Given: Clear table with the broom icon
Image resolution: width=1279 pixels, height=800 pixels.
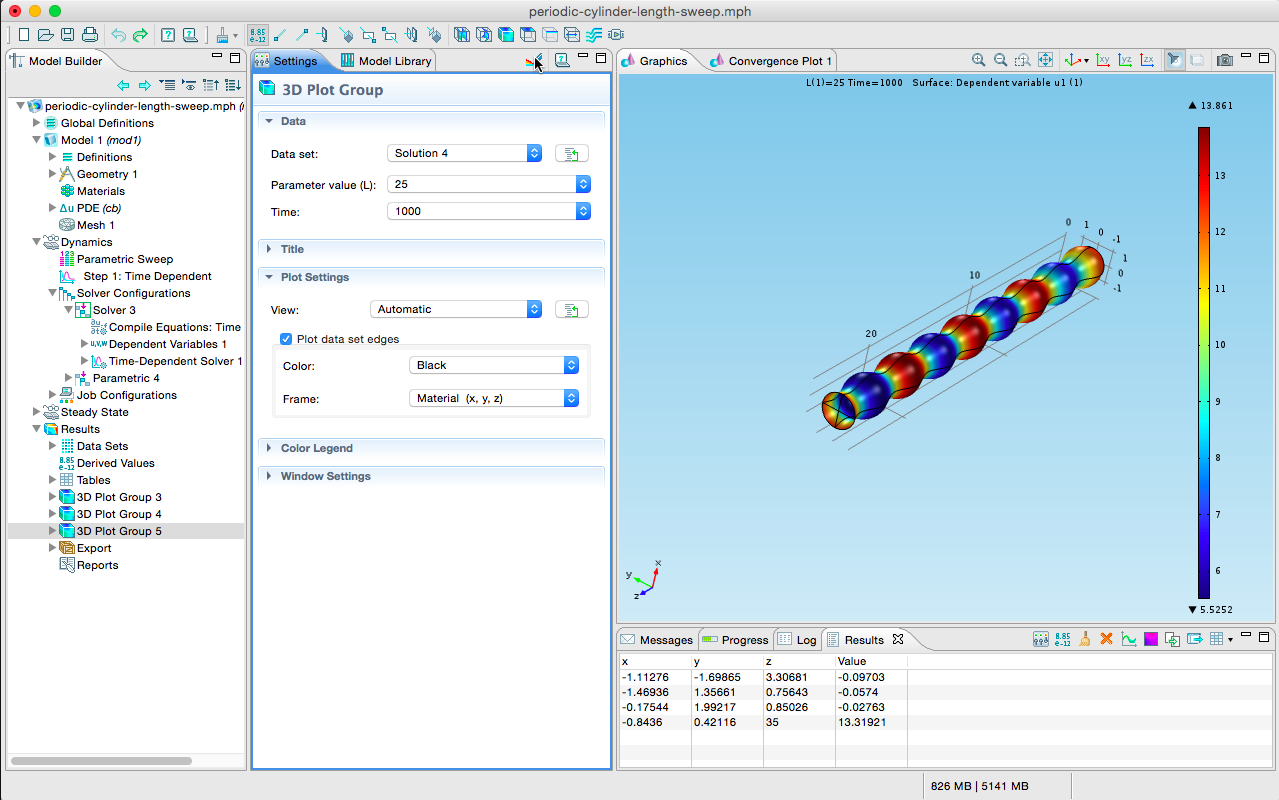Looking at the screenshot, I should pos(1085,638).
